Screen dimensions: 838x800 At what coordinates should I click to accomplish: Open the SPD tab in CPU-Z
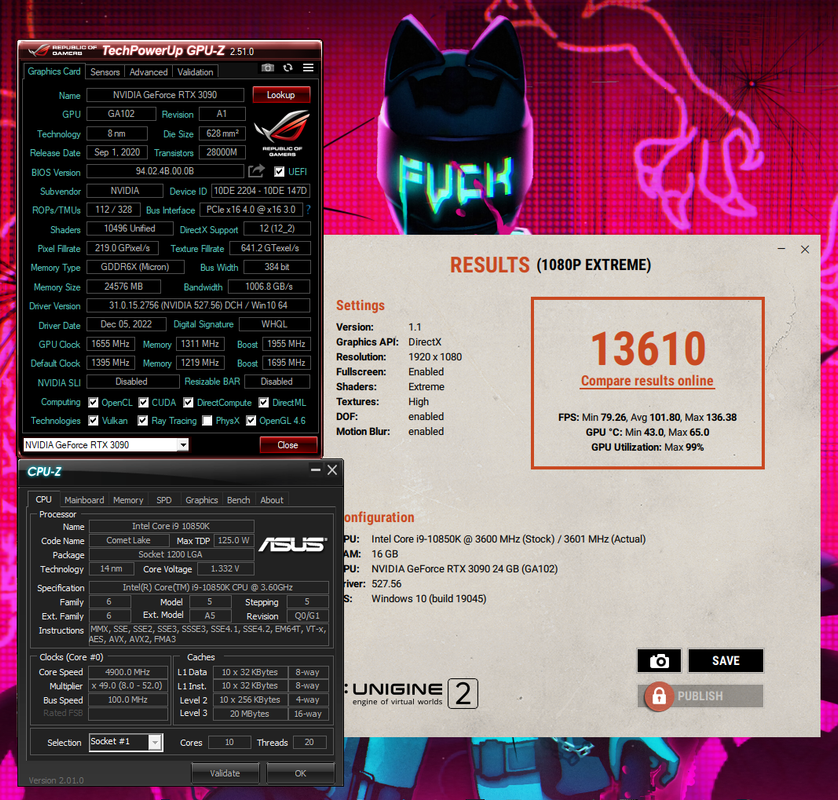tap(164, 500)
